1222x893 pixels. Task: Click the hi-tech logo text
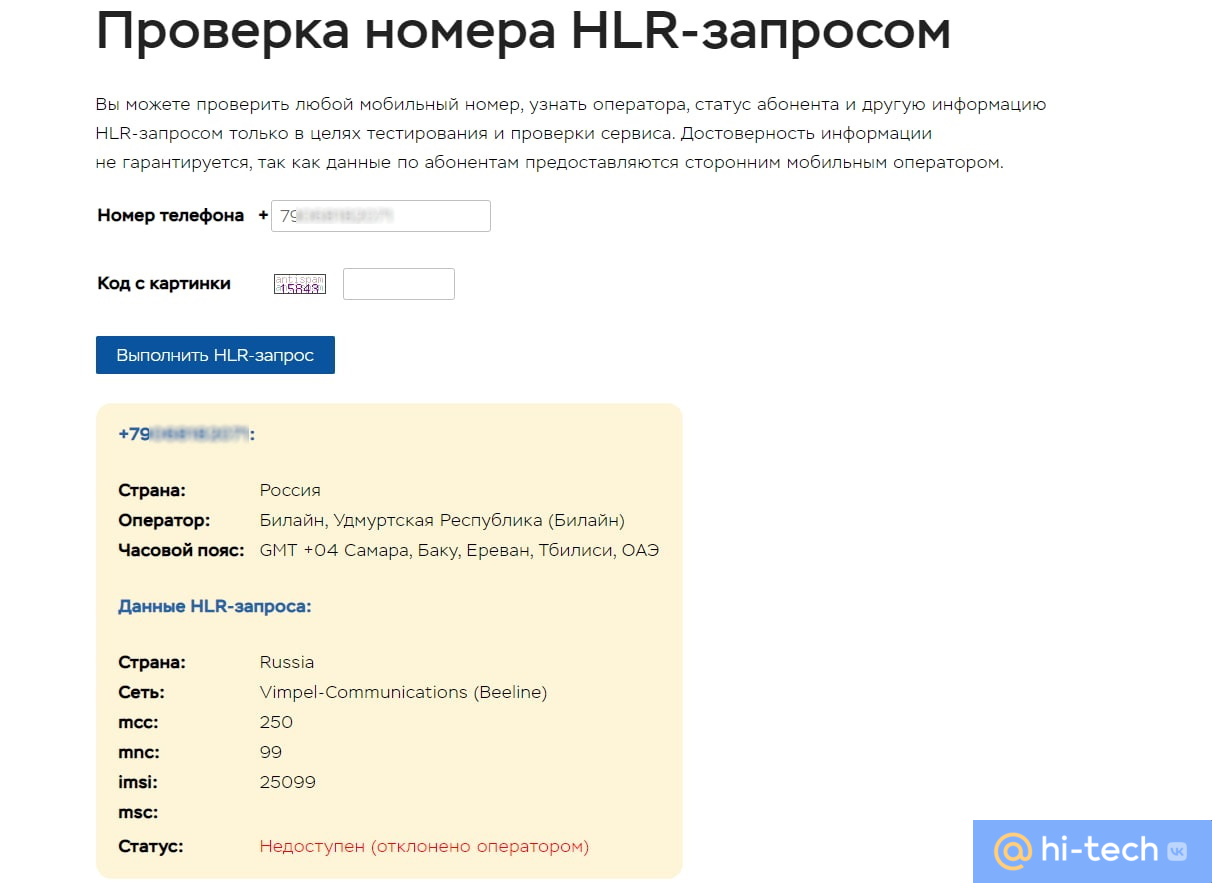pyautogui.click(x=1098, y=851)
